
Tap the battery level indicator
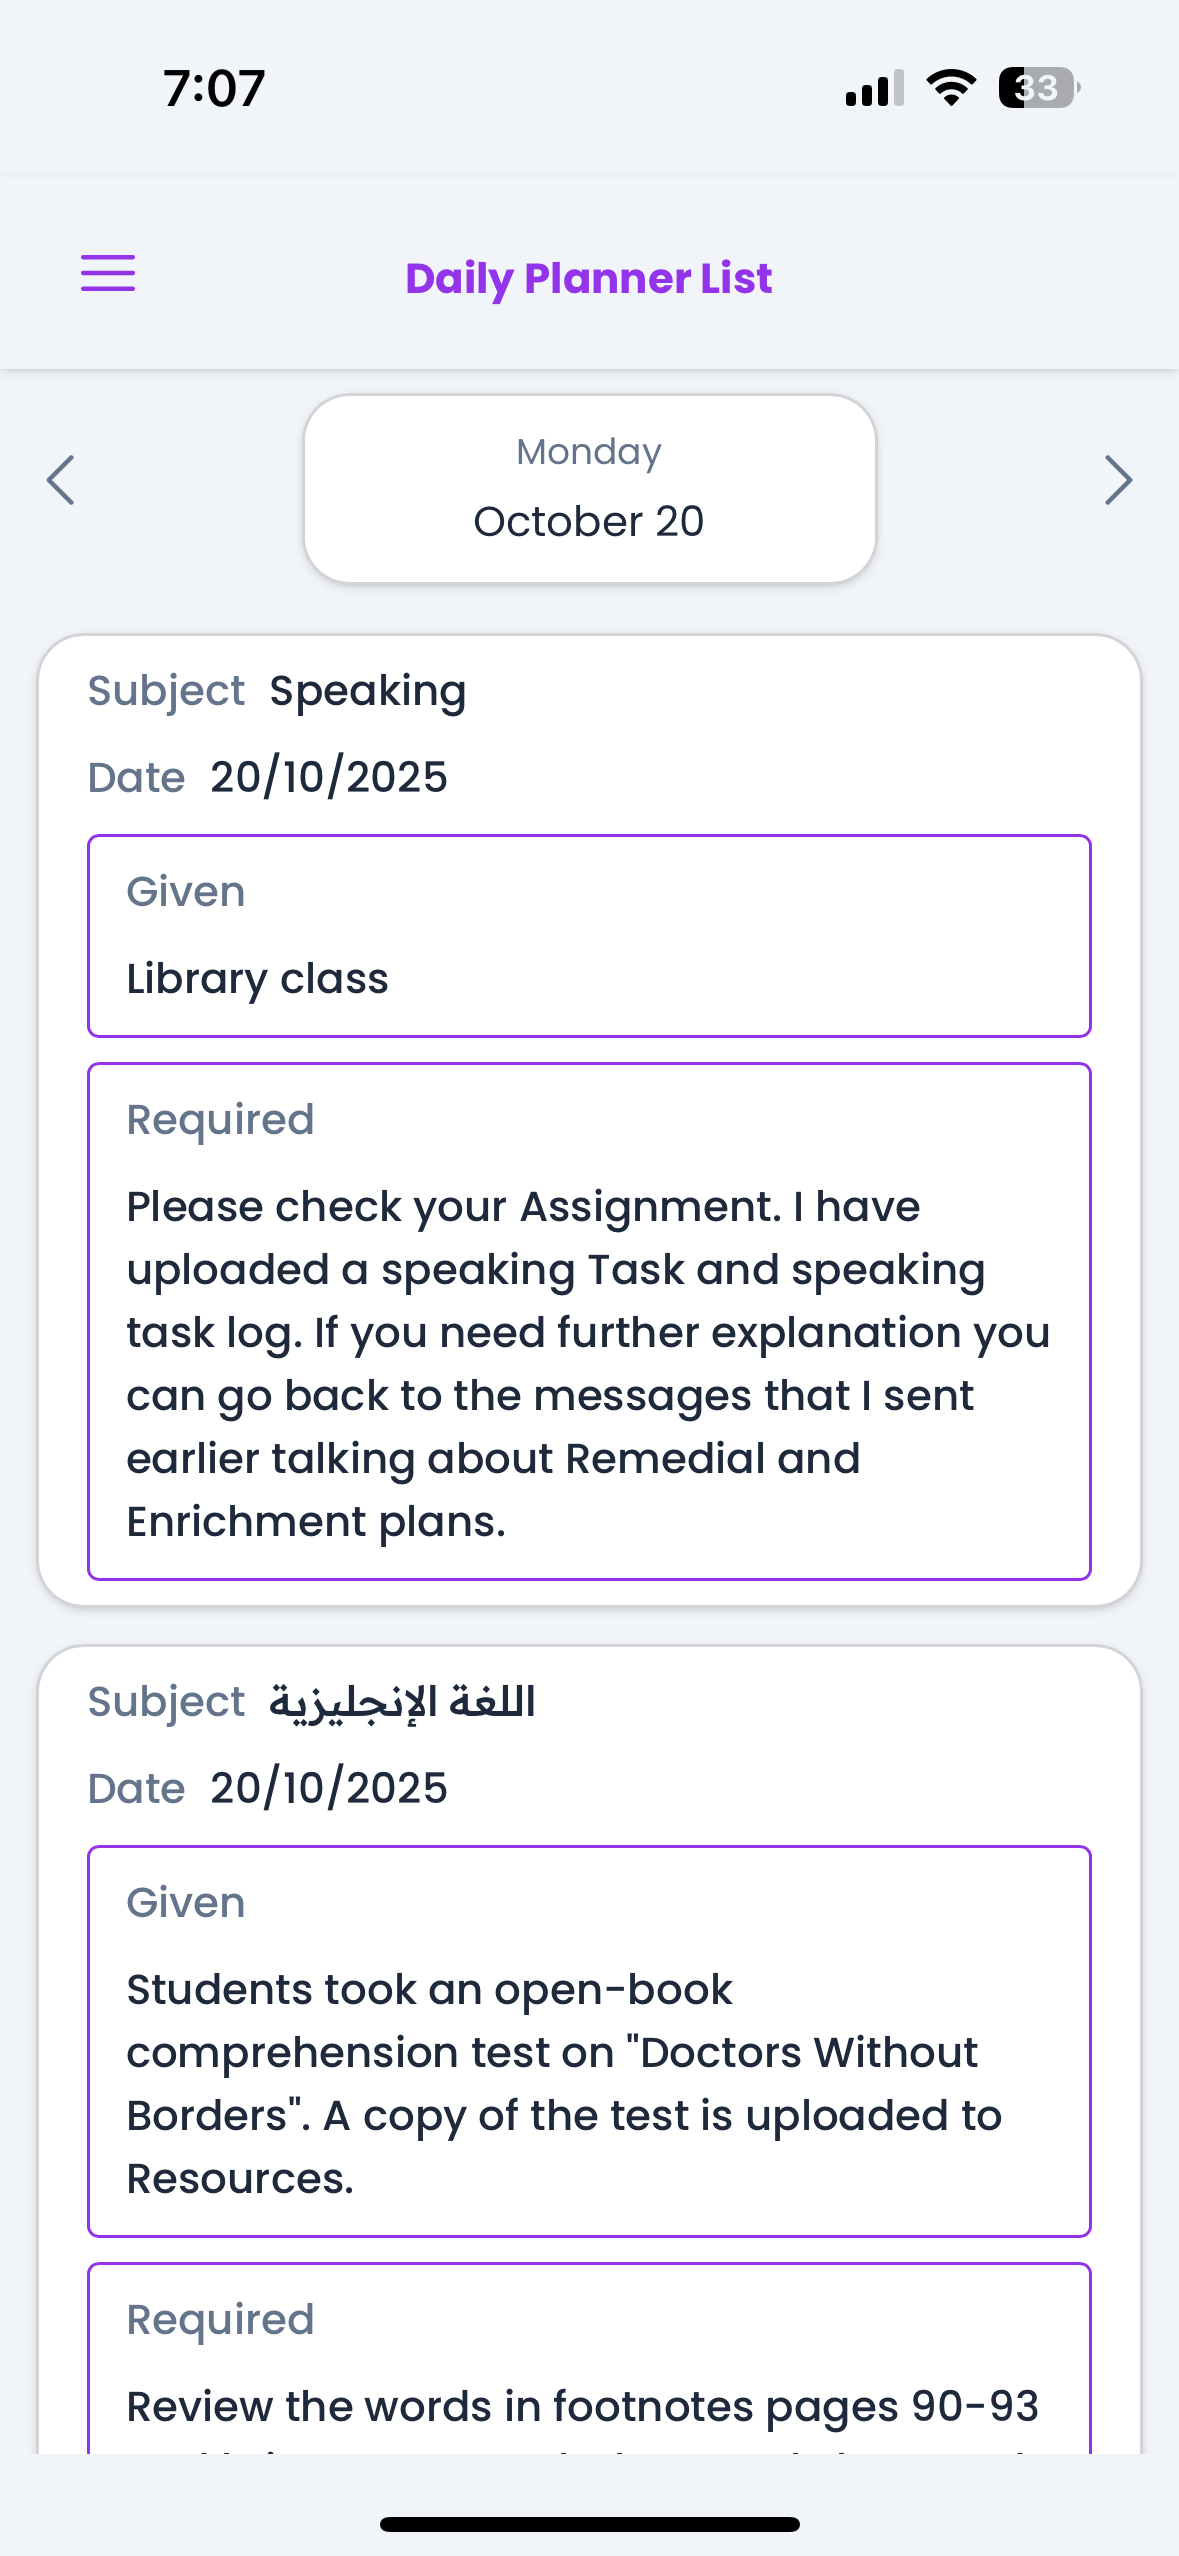click(x=1038, y=88)
